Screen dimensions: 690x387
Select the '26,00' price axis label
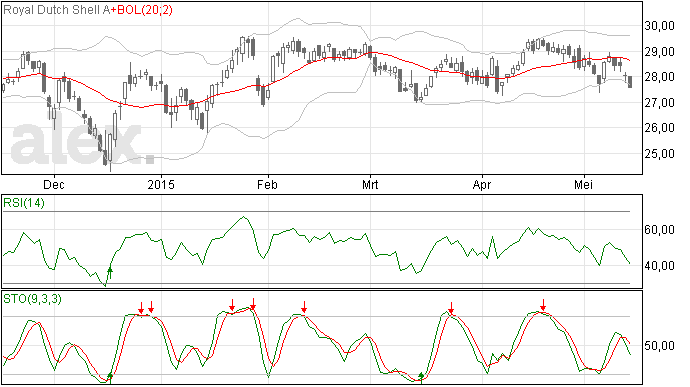[x=659, y=128]
